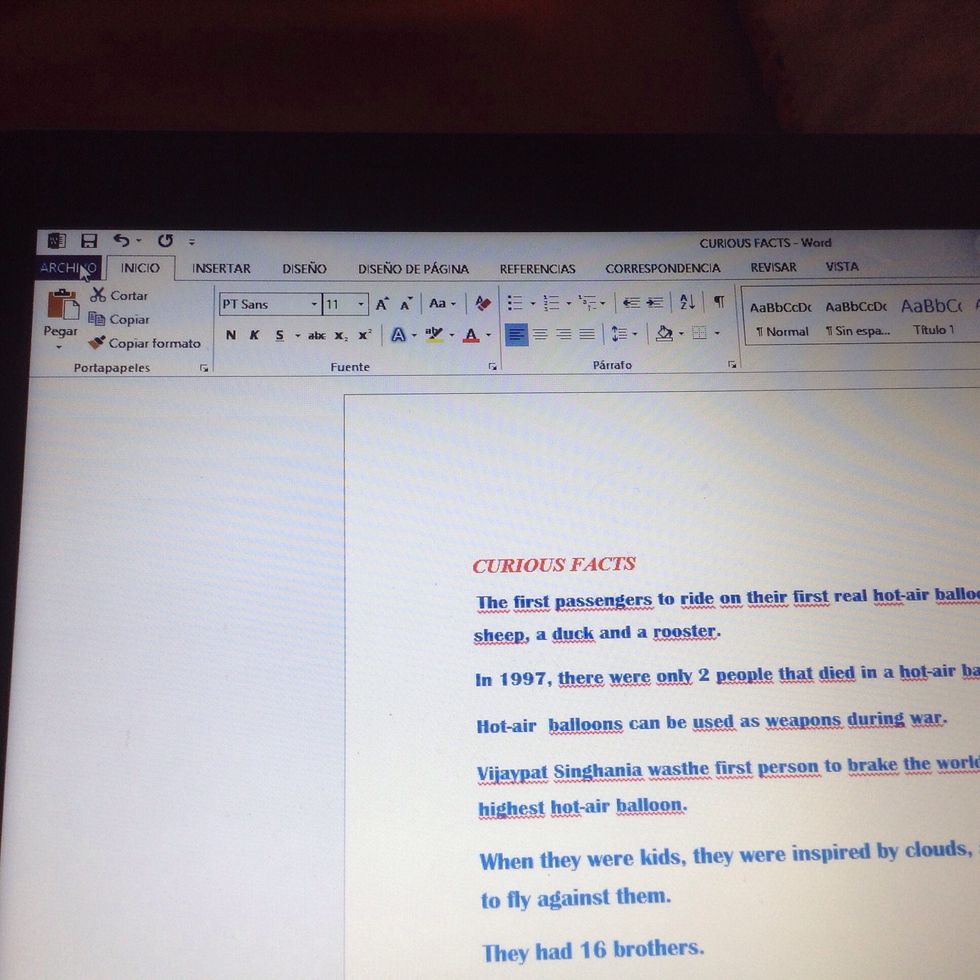
Task: Sort text with the A-Z sort icon
Action: [x=687, y=302]
